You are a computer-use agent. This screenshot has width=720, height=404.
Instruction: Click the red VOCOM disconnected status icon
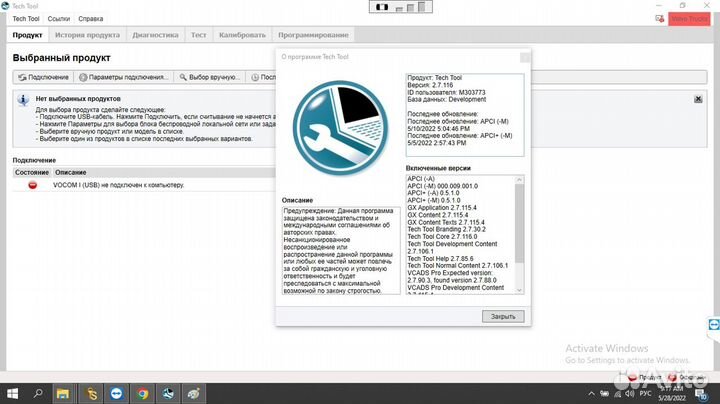[x=33, y=185]
